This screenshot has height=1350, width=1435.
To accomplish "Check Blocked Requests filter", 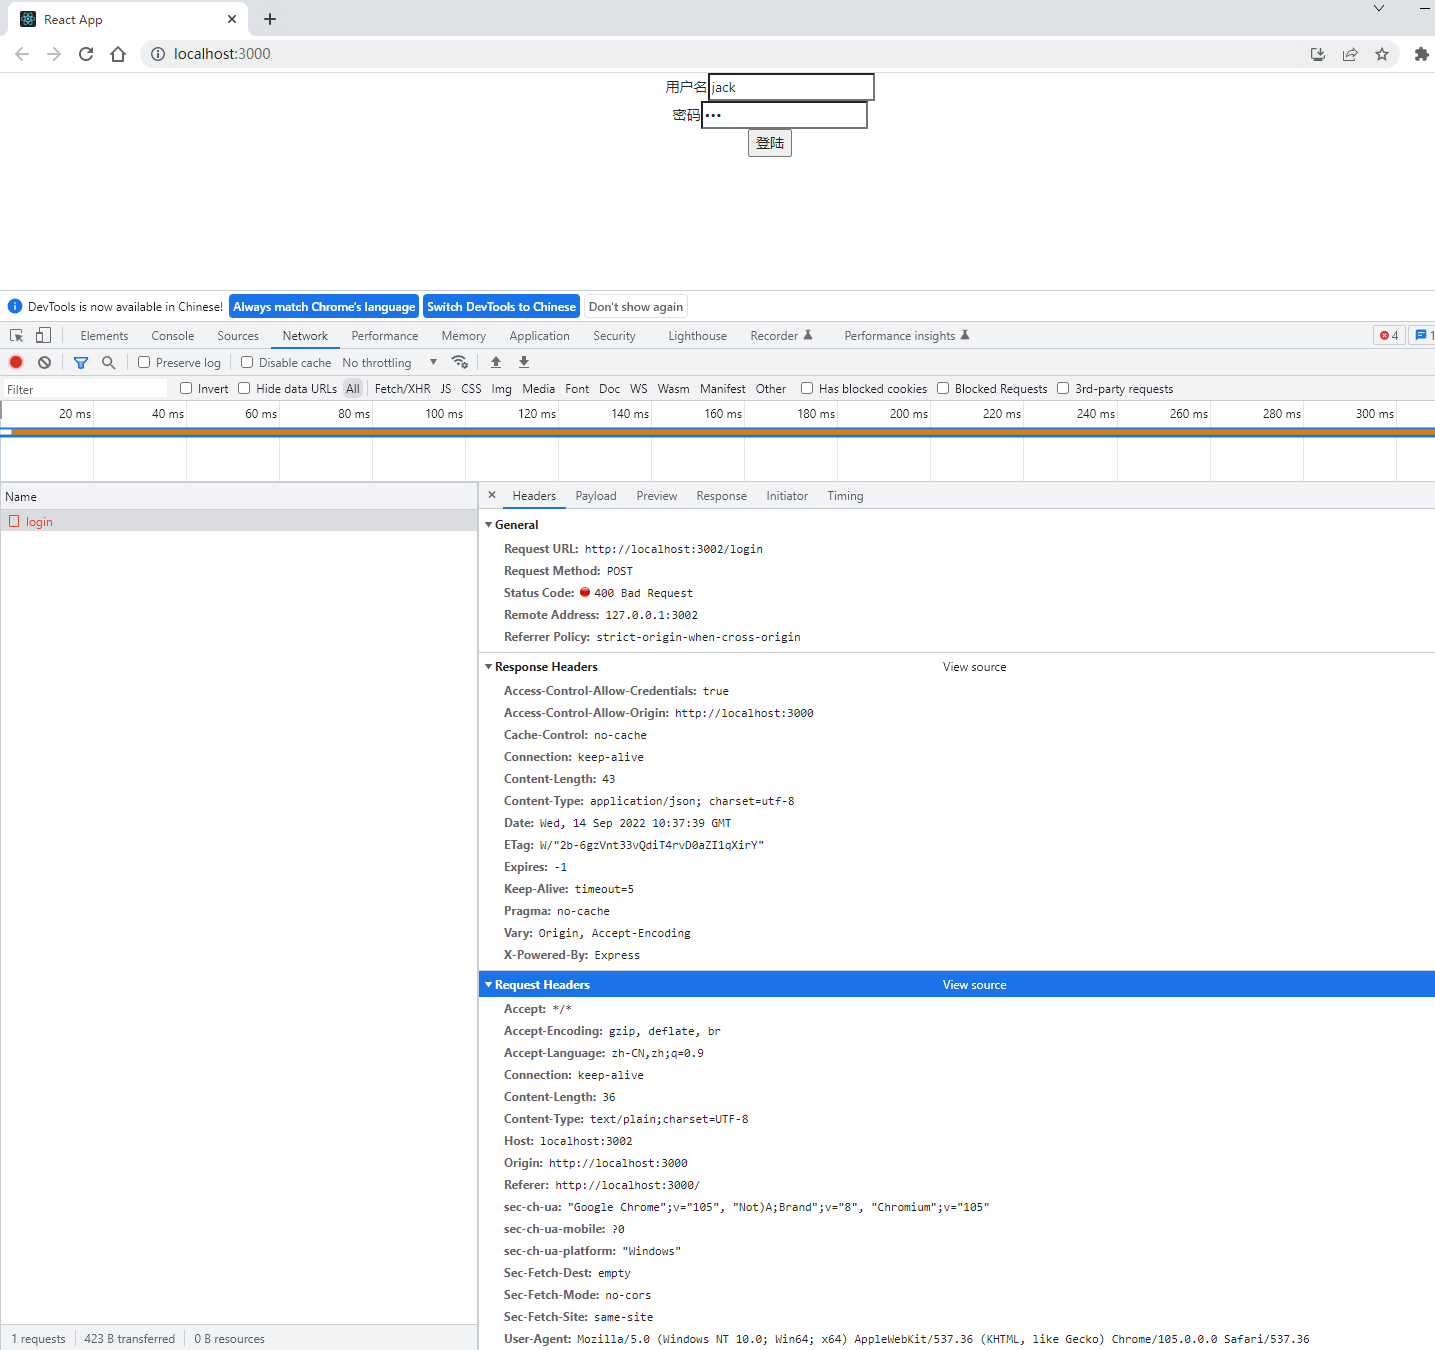I will (x=943, y=388).
